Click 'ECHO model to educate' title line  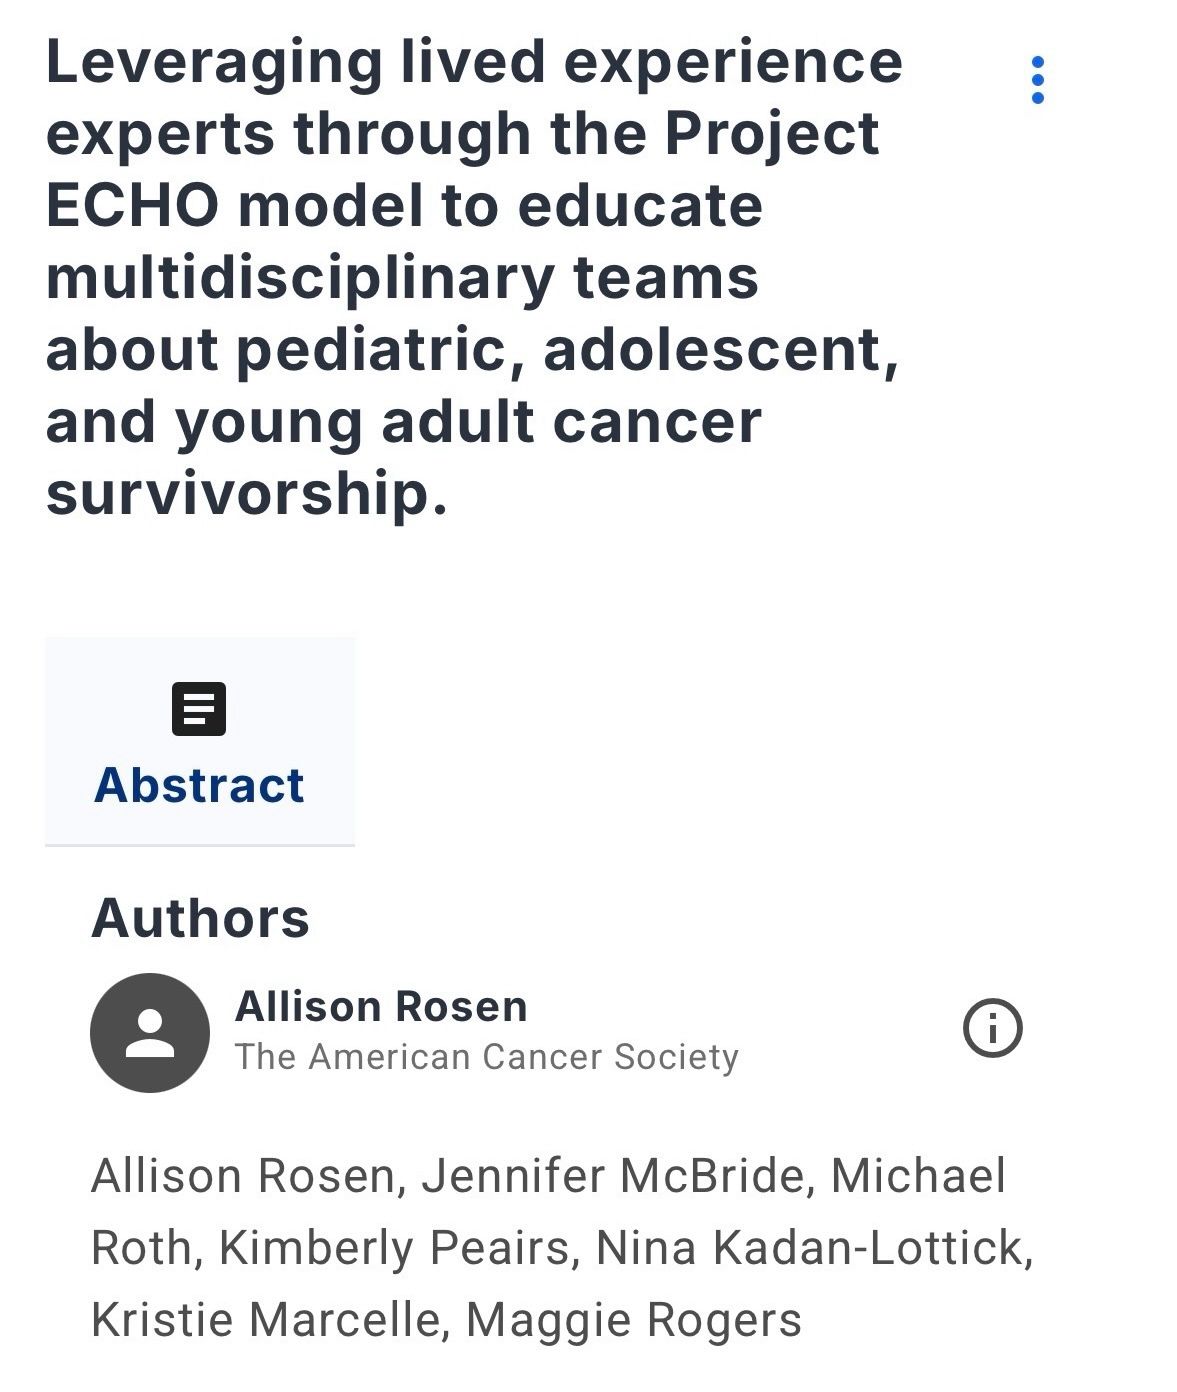(404, 206)
